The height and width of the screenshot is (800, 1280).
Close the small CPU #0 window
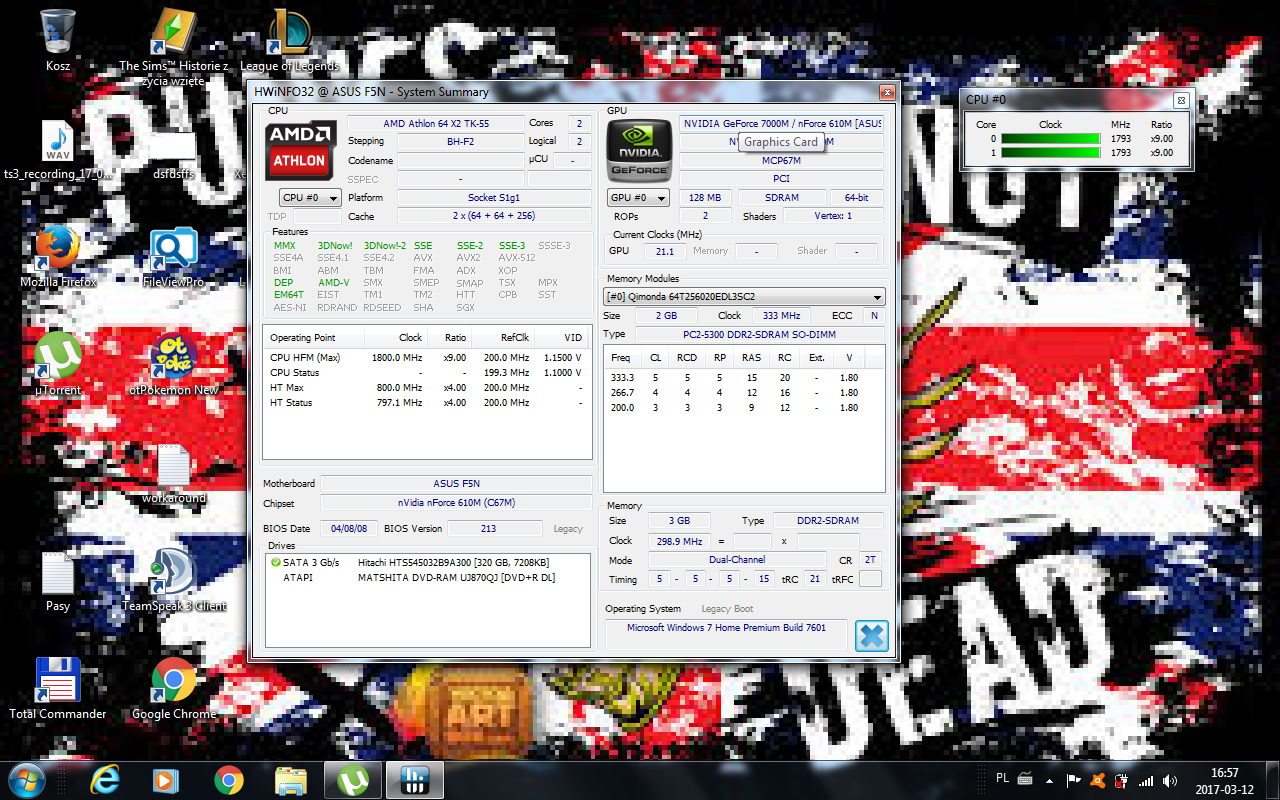(1180, 99)
